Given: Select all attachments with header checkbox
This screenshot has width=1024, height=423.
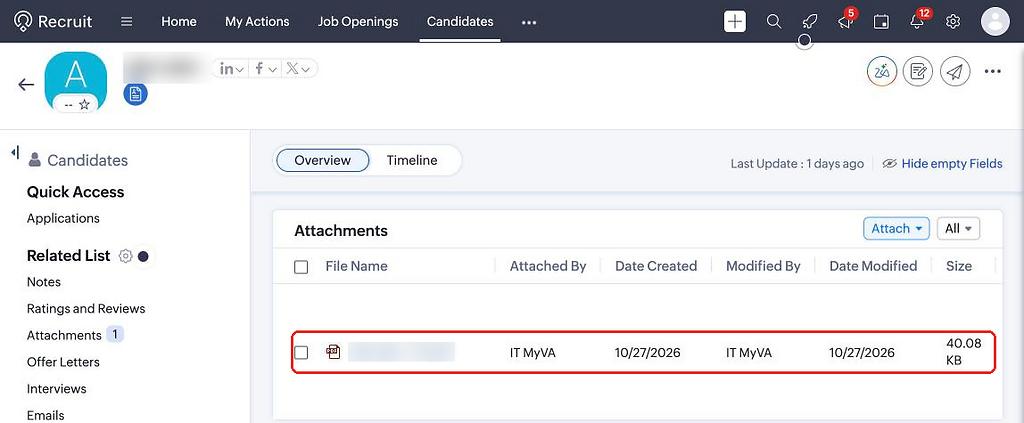Looking at the screenshot, I should coord(301,267).
